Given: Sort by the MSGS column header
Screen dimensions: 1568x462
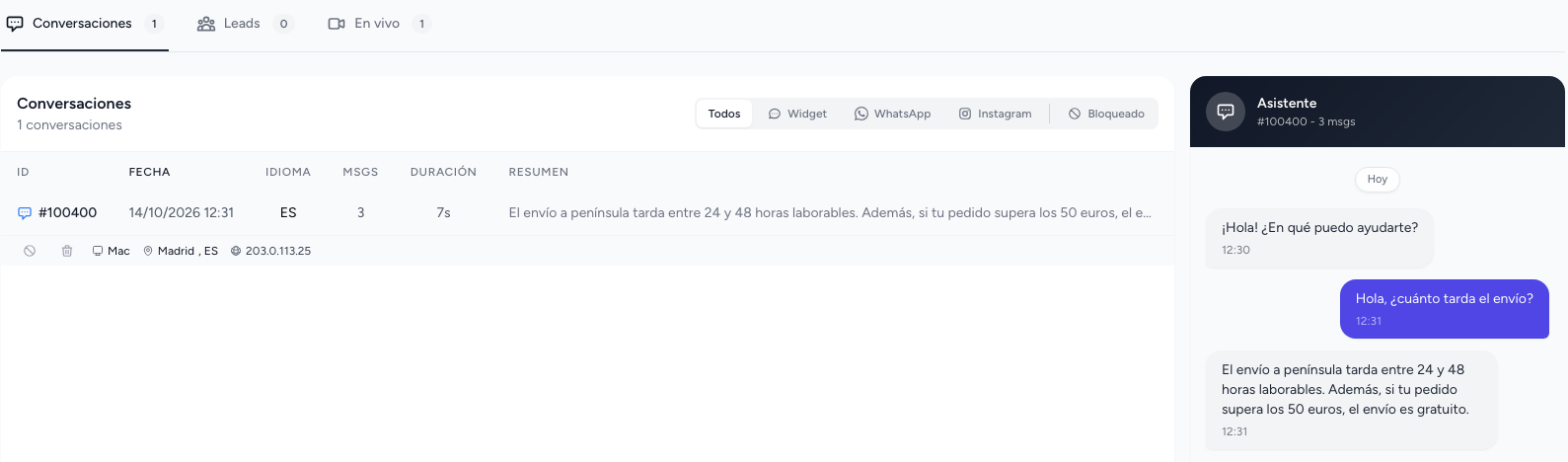Looking at the screenshot, I should (x=361, y=172).
